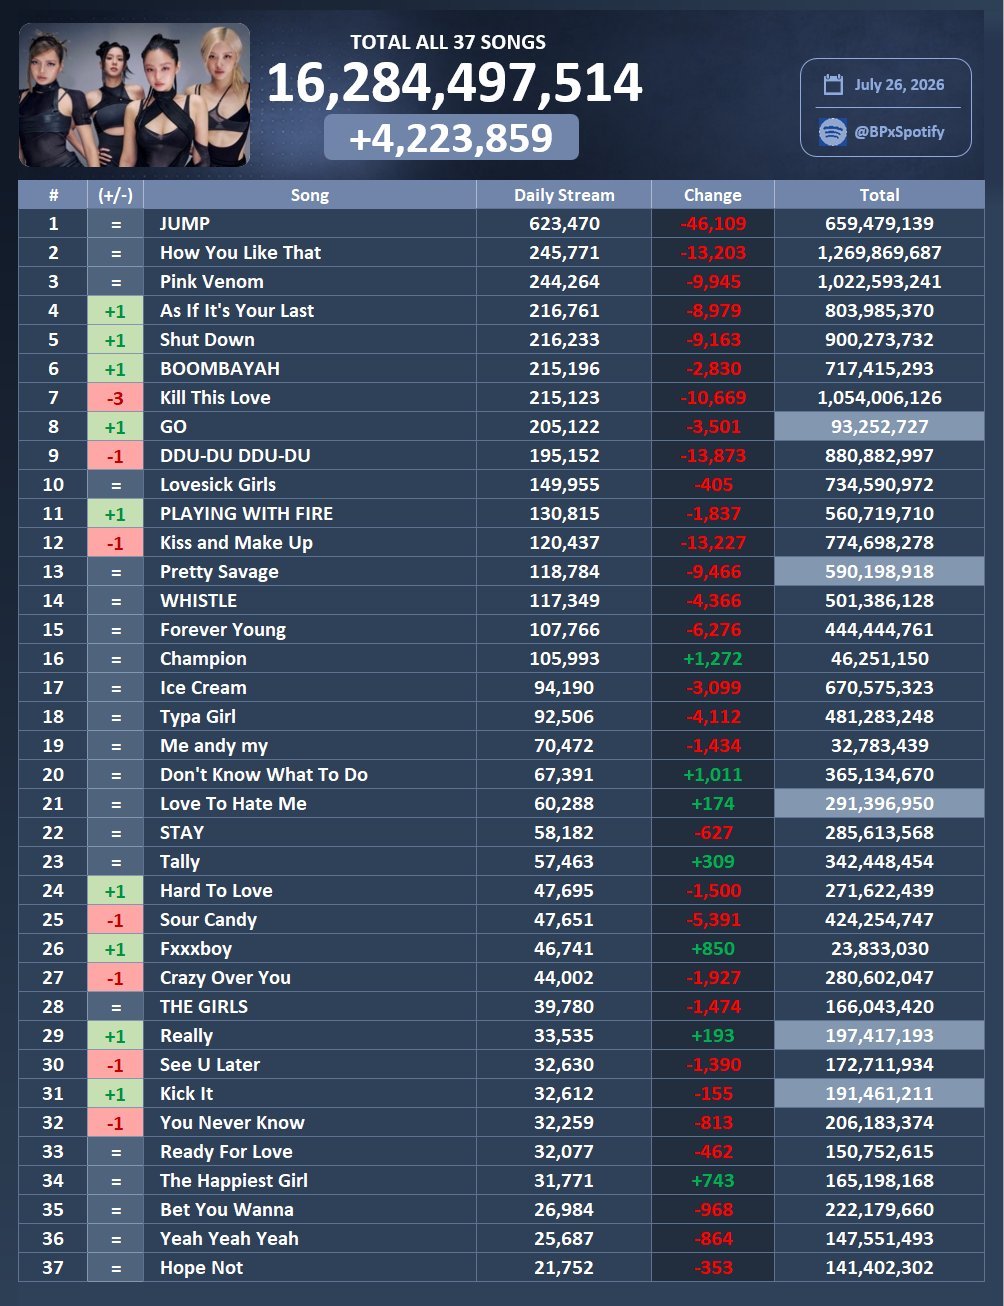The height and width of the screenshot is (1306, 1004).
Task: Click Yeah Yeah Yeah daily stream 25,687
Action: tap(564, 1239)
